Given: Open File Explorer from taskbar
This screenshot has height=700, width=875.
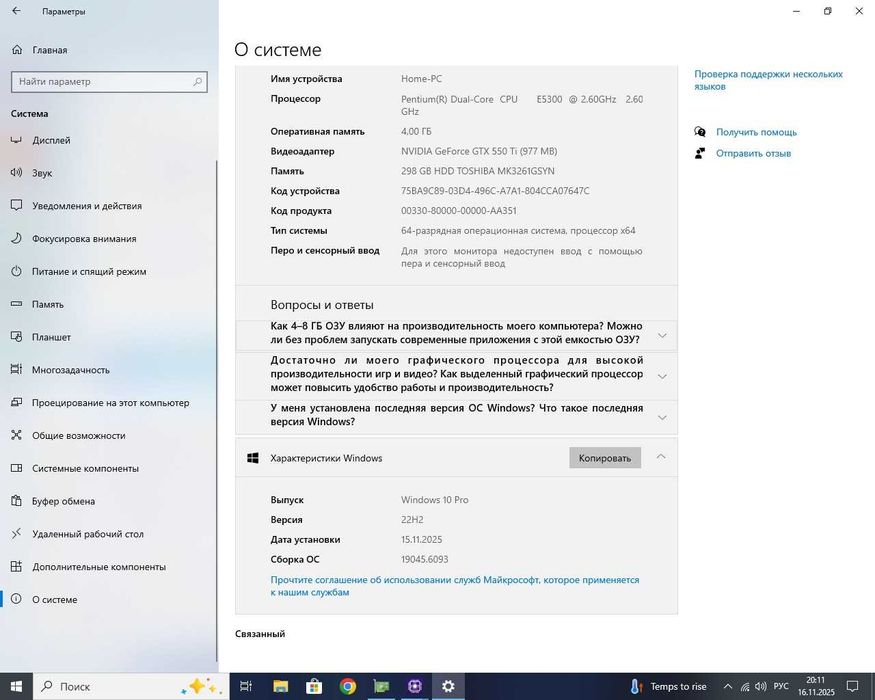Looking at the screenshot, I should point(280,686).
